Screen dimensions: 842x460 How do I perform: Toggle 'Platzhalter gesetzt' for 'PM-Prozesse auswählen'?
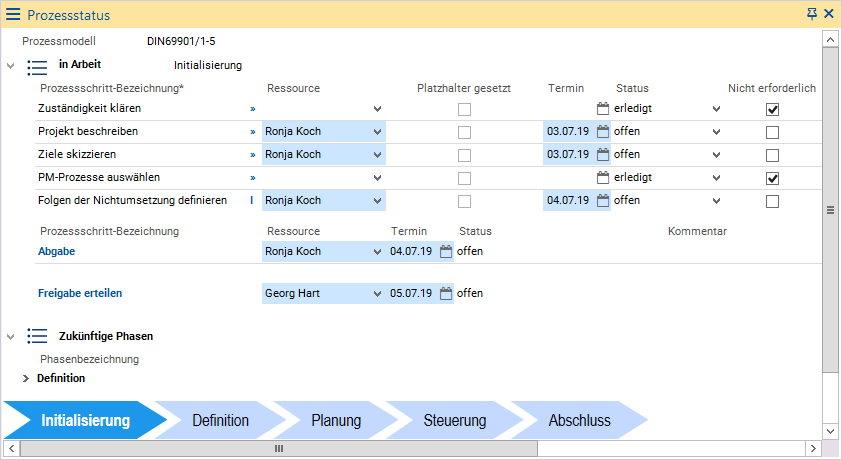point(464,178)
